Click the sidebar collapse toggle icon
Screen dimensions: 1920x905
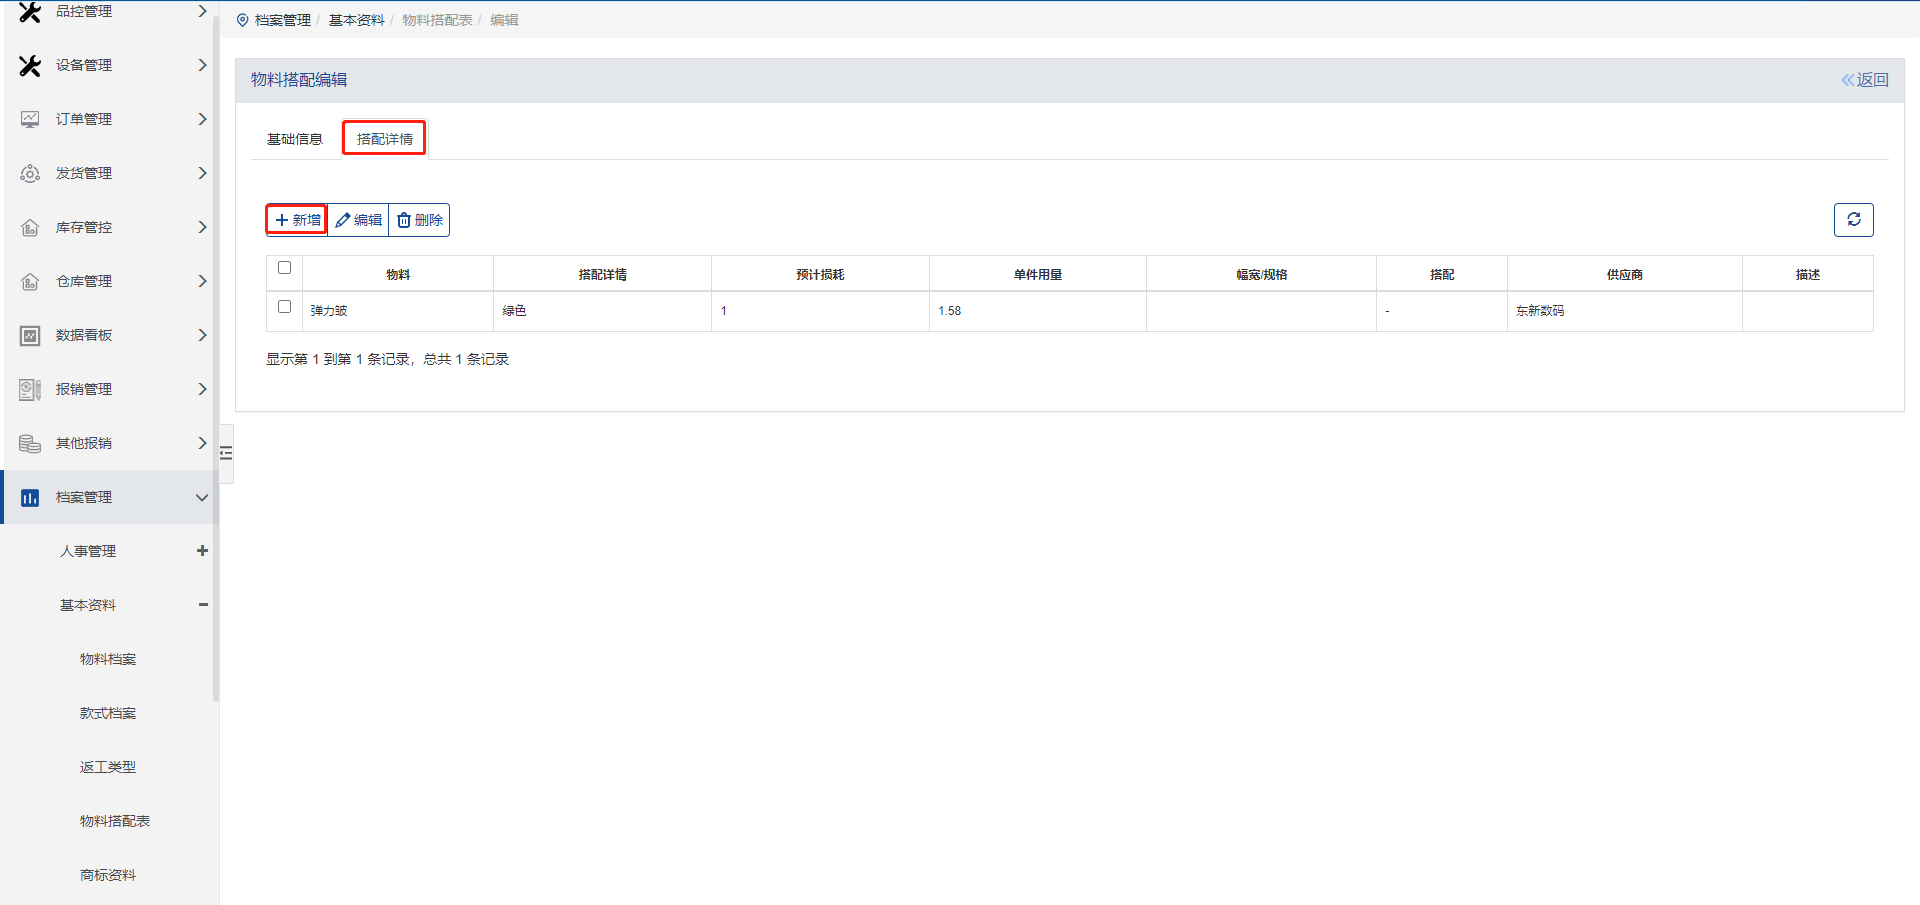[x=226, y=453]
